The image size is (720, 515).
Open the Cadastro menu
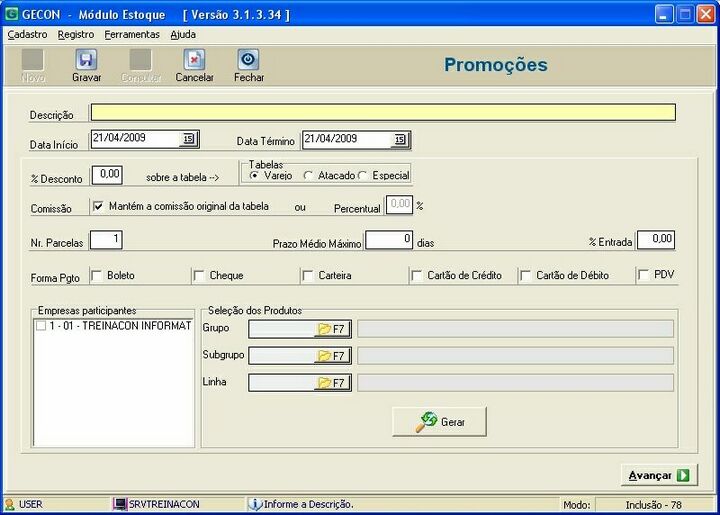click(x=27, y=35)
